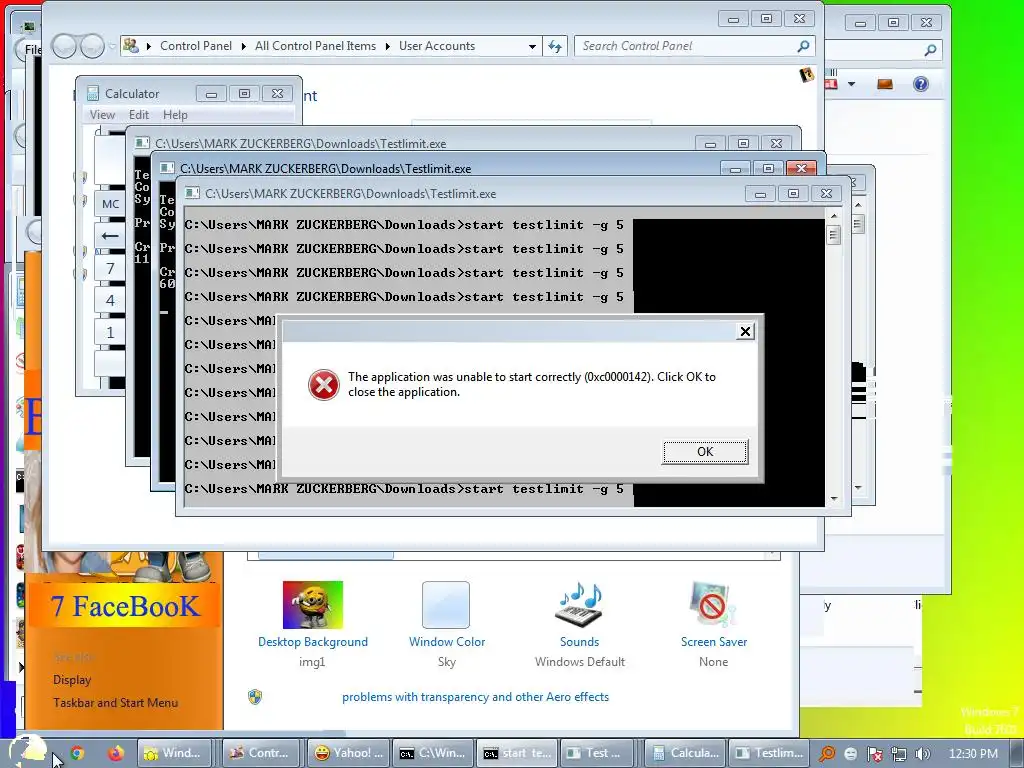This screenshot has width=1024, height=768.
Task: Expand arrow before All Control Panel Items
Action: (244, 46)
